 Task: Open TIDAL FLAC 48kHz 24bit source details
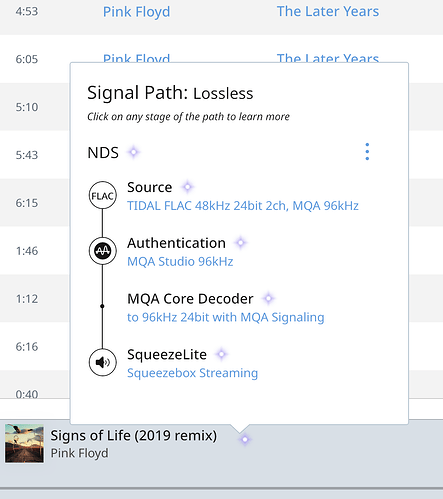coord(243,206)
